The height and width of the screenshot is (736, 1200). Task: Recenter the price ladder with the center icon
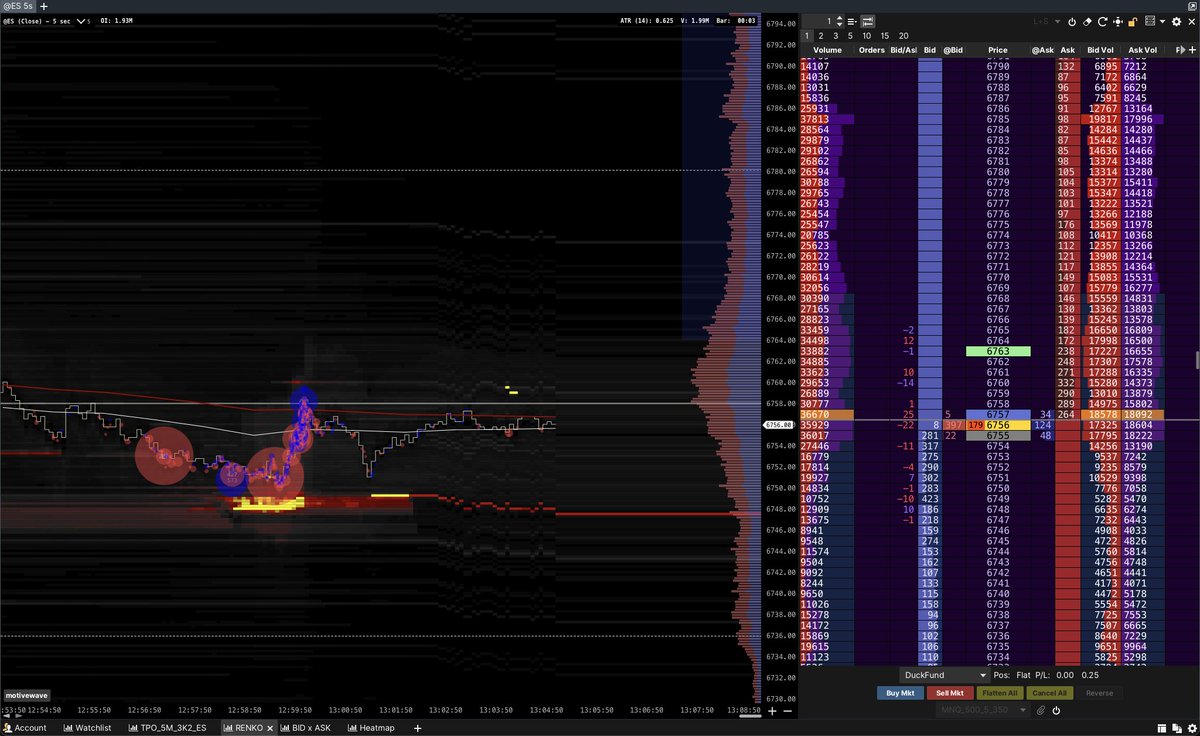coord(1117,21)
